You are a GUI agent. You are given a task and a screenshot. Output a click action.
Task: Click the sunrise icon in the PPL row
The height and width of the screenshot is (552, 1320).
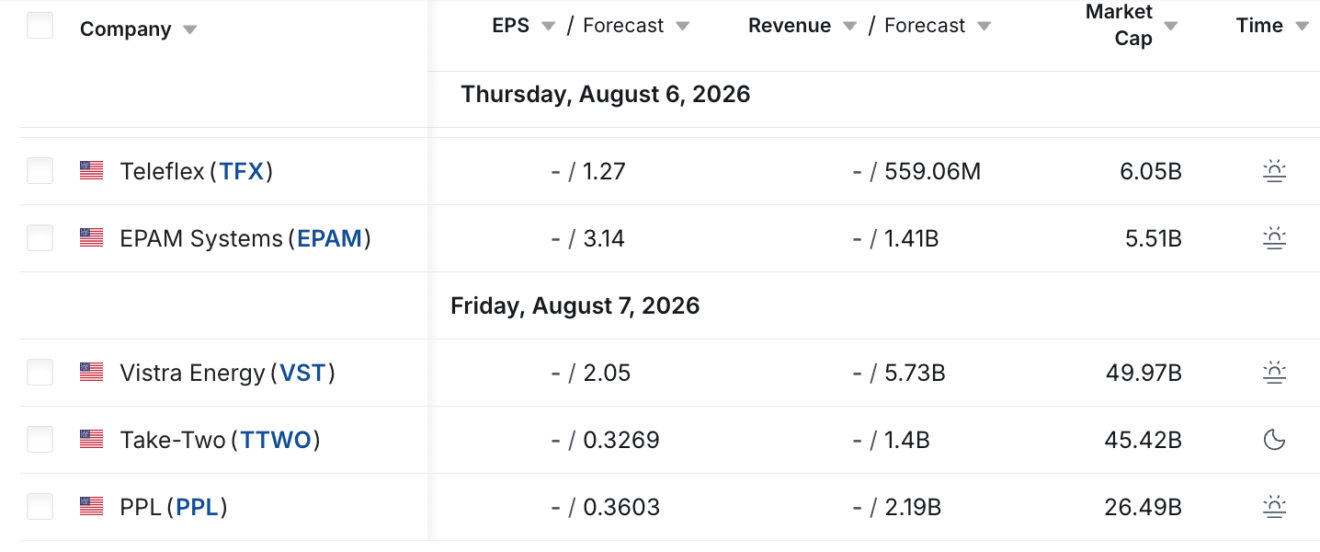click(1274, 507)
